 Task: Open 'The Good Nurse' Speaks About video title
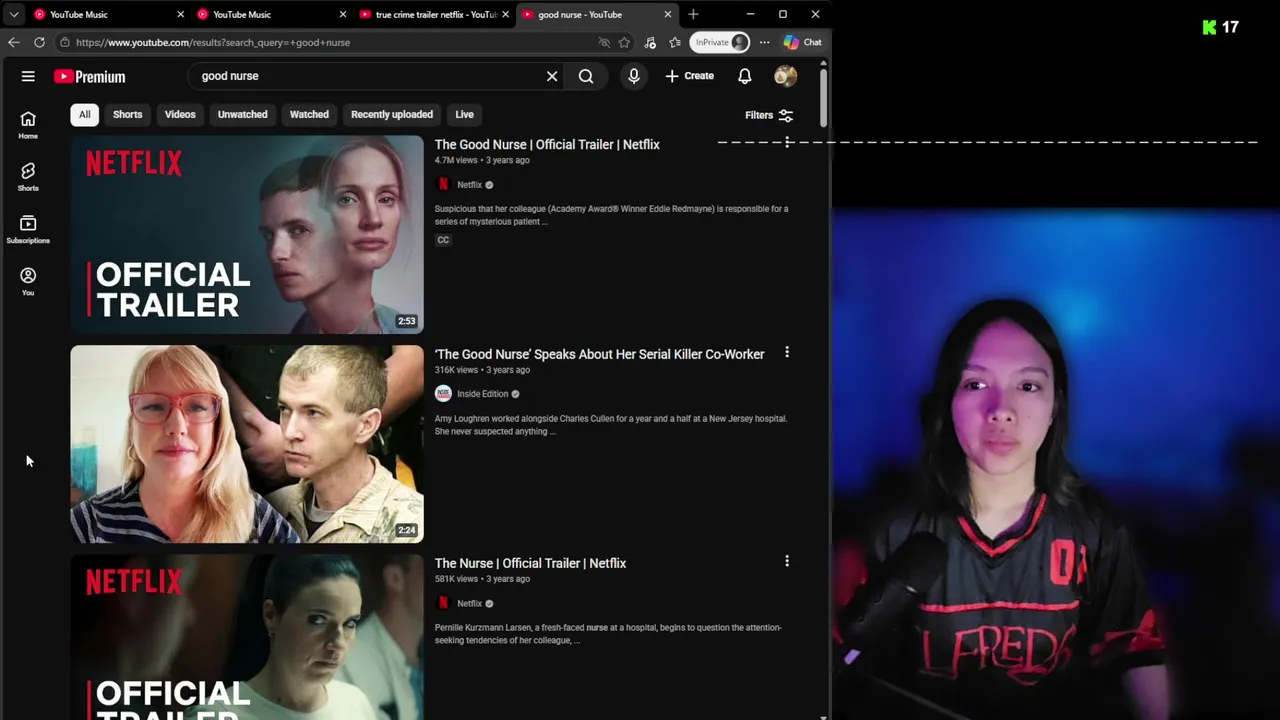click(599, 354)
